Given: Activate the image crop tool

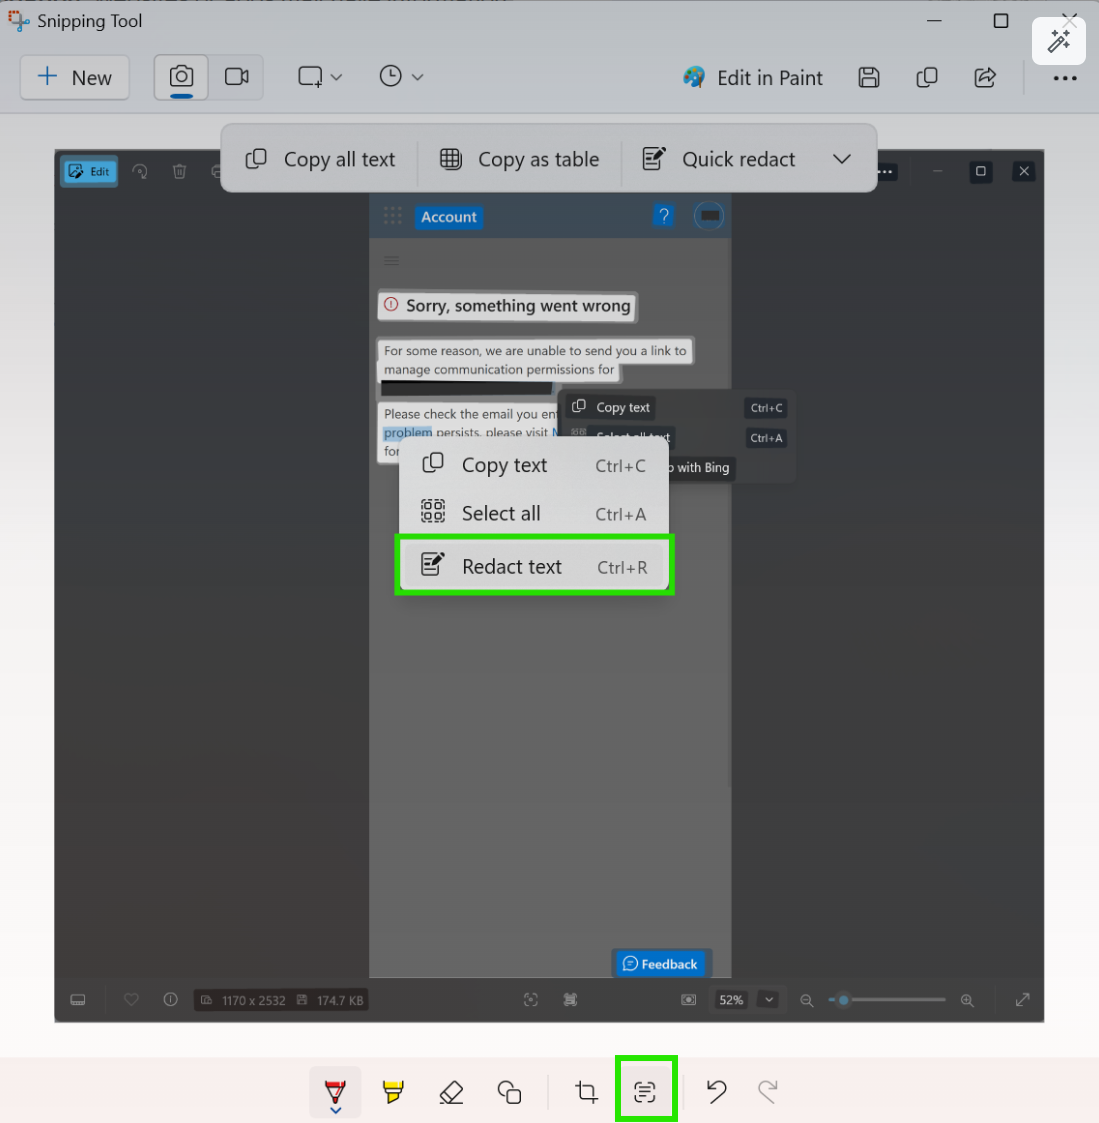Looking at the screenshot, I should (x=587, y=1092).
